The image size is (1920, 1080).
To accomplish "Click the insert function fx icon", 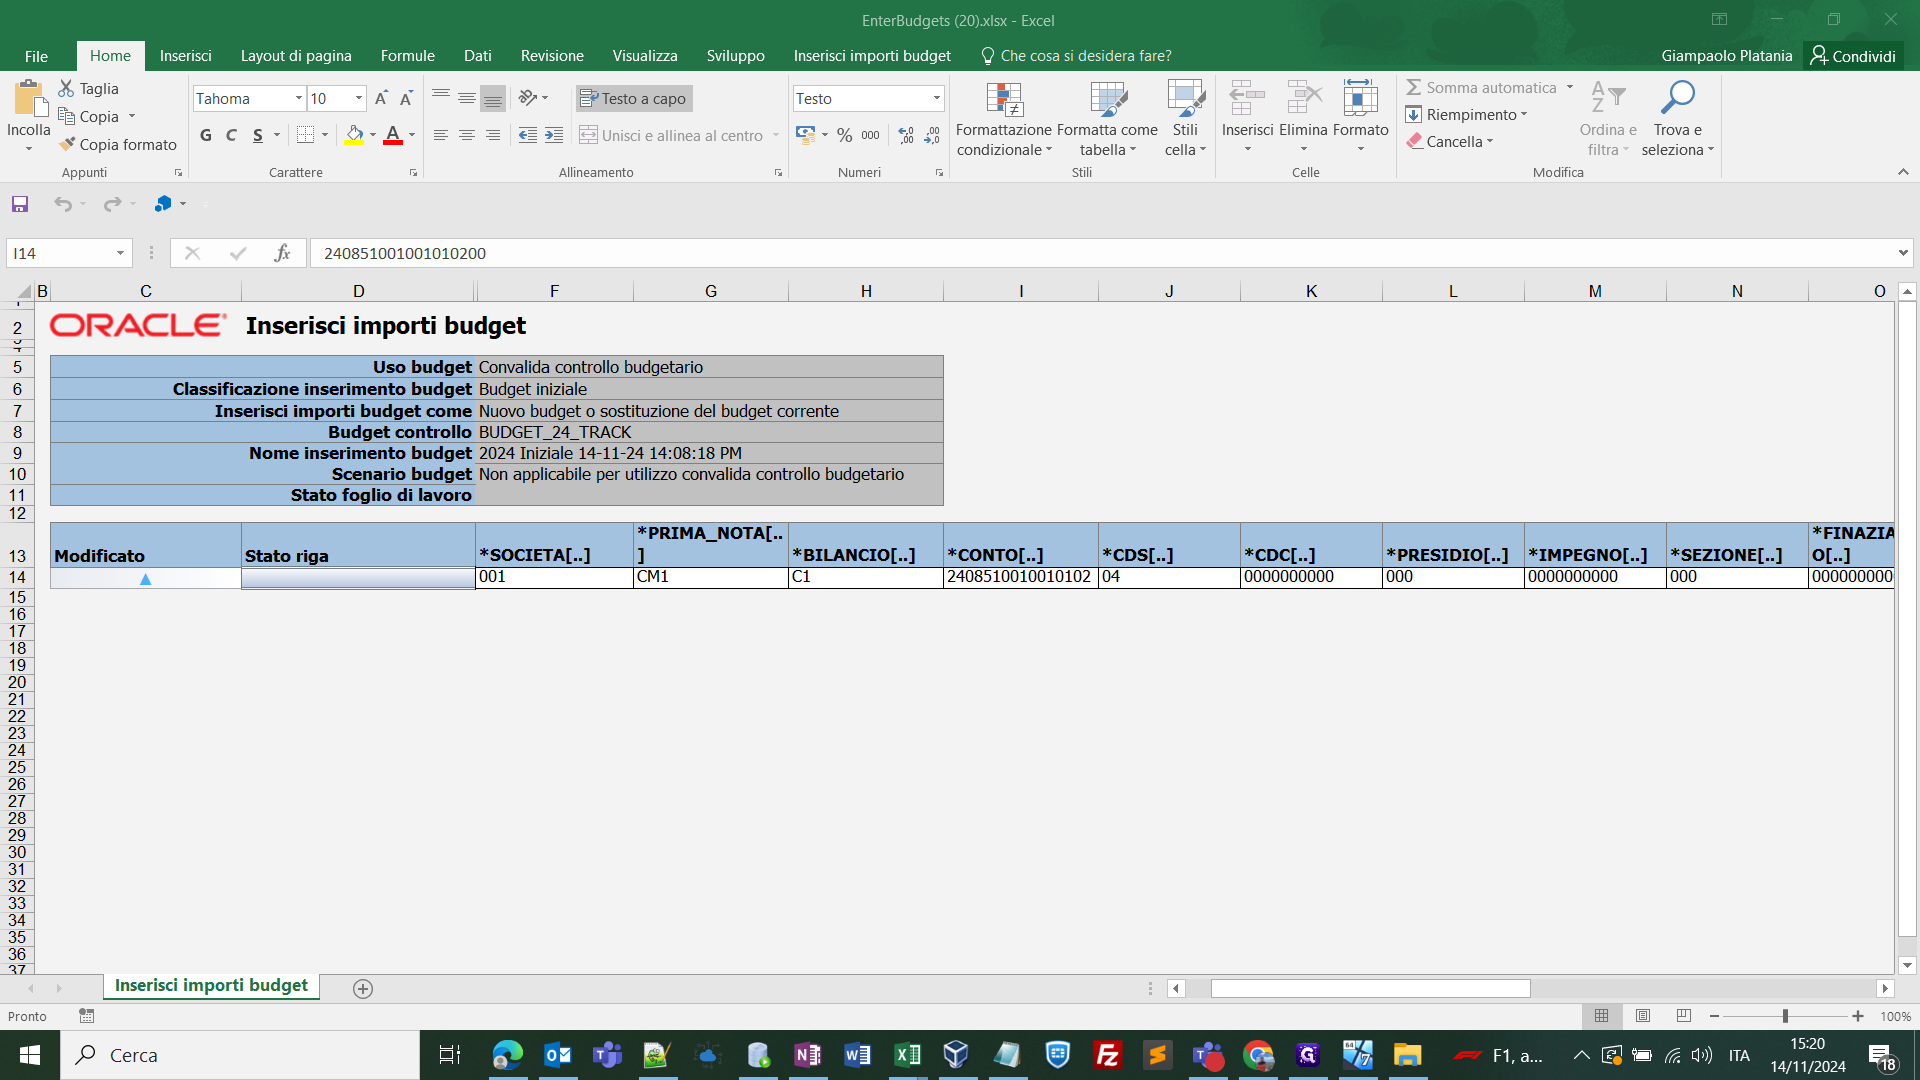I will click(282, 253).
